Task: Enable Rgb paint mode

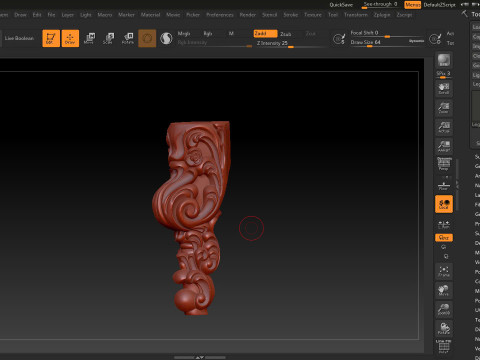Action: click(208, 34)
